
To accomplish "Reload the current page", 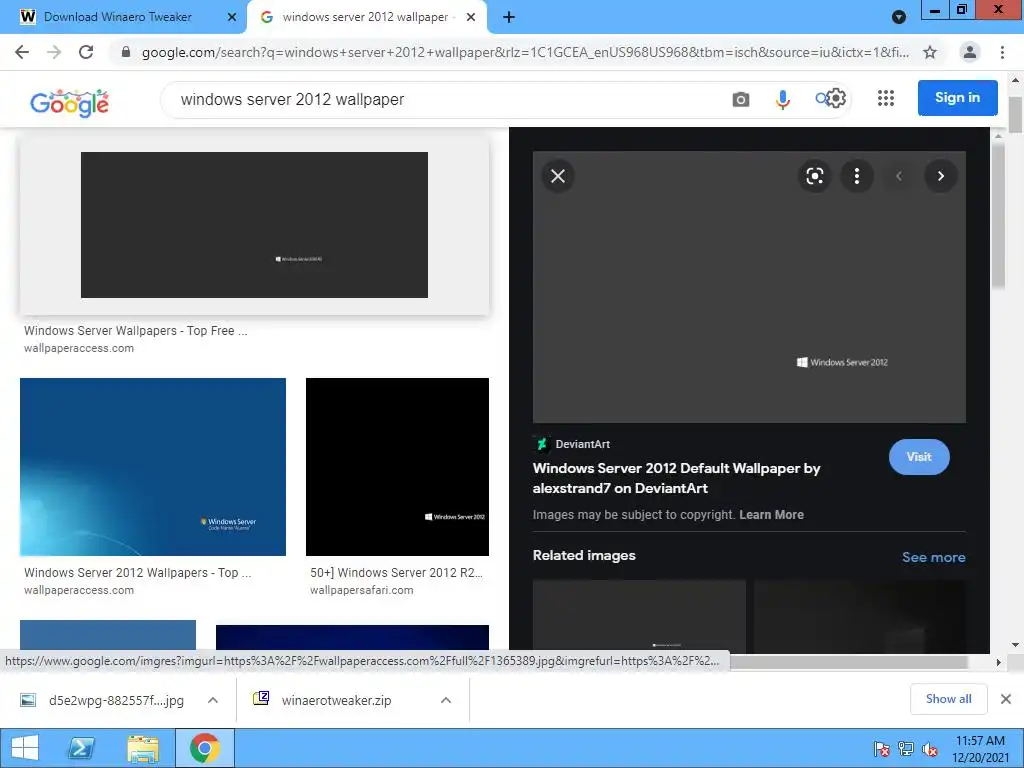I will tap(86, 52).
